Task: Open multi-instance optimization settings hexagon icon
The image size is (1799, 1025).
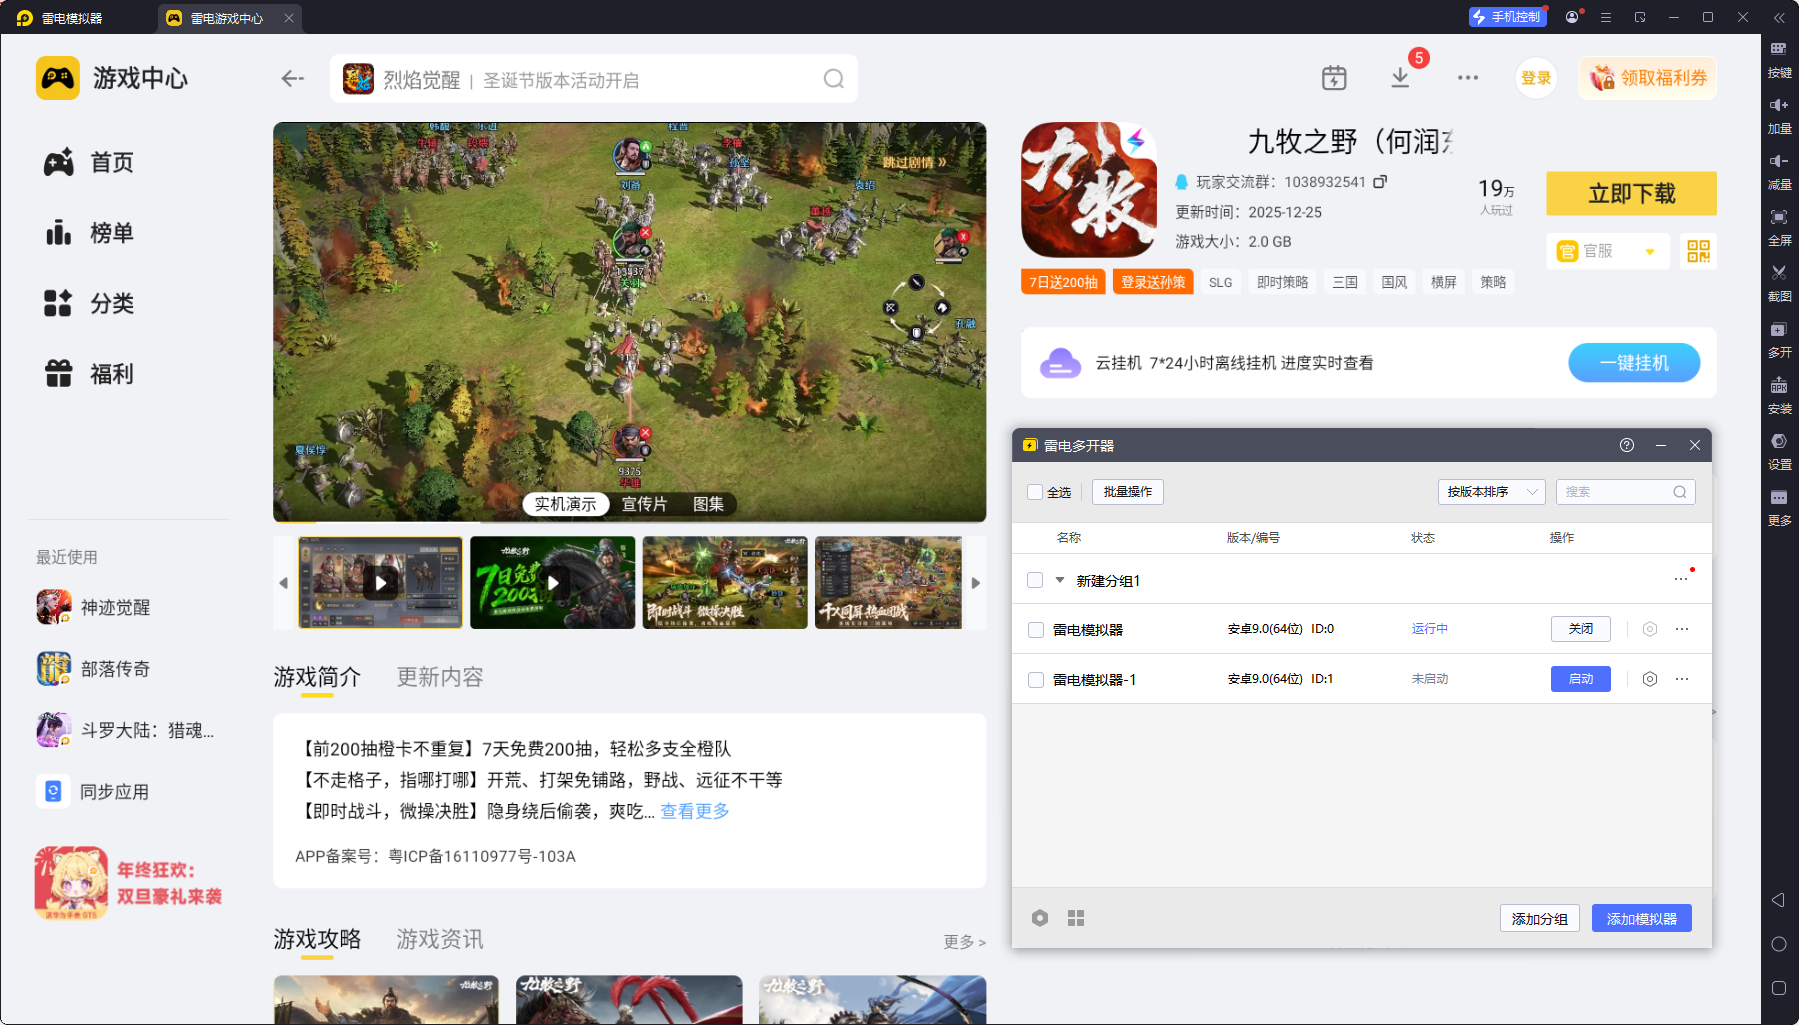Action: click(x=1040, y=918)
